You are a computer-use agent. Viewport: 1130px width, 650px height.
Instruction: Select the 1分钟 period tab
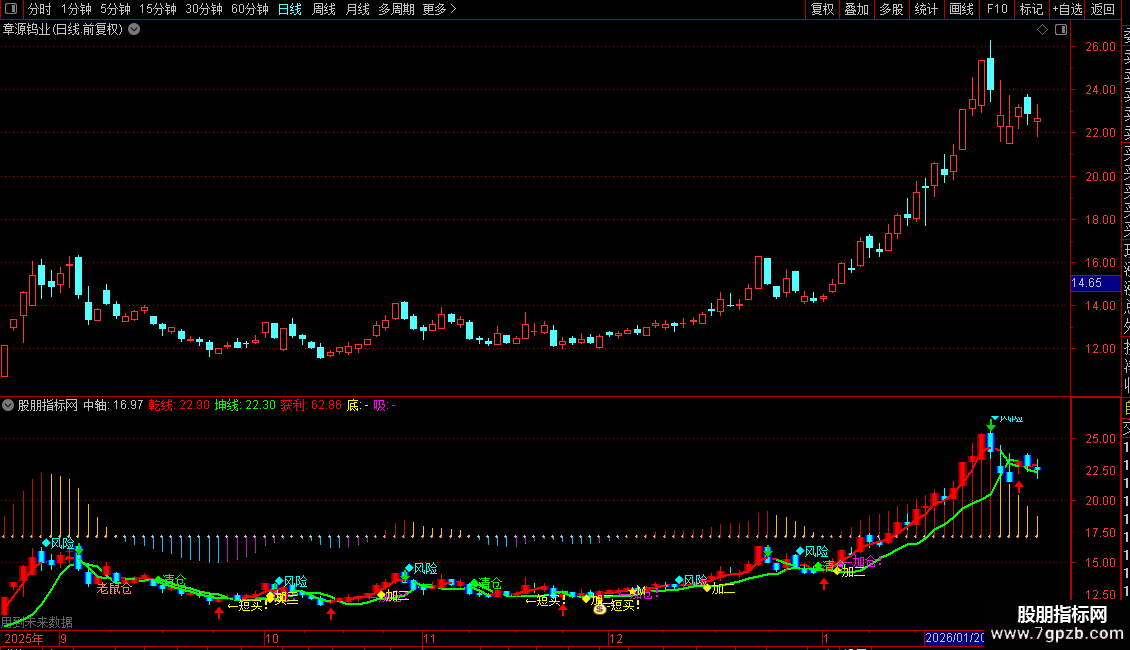point(76,9)
